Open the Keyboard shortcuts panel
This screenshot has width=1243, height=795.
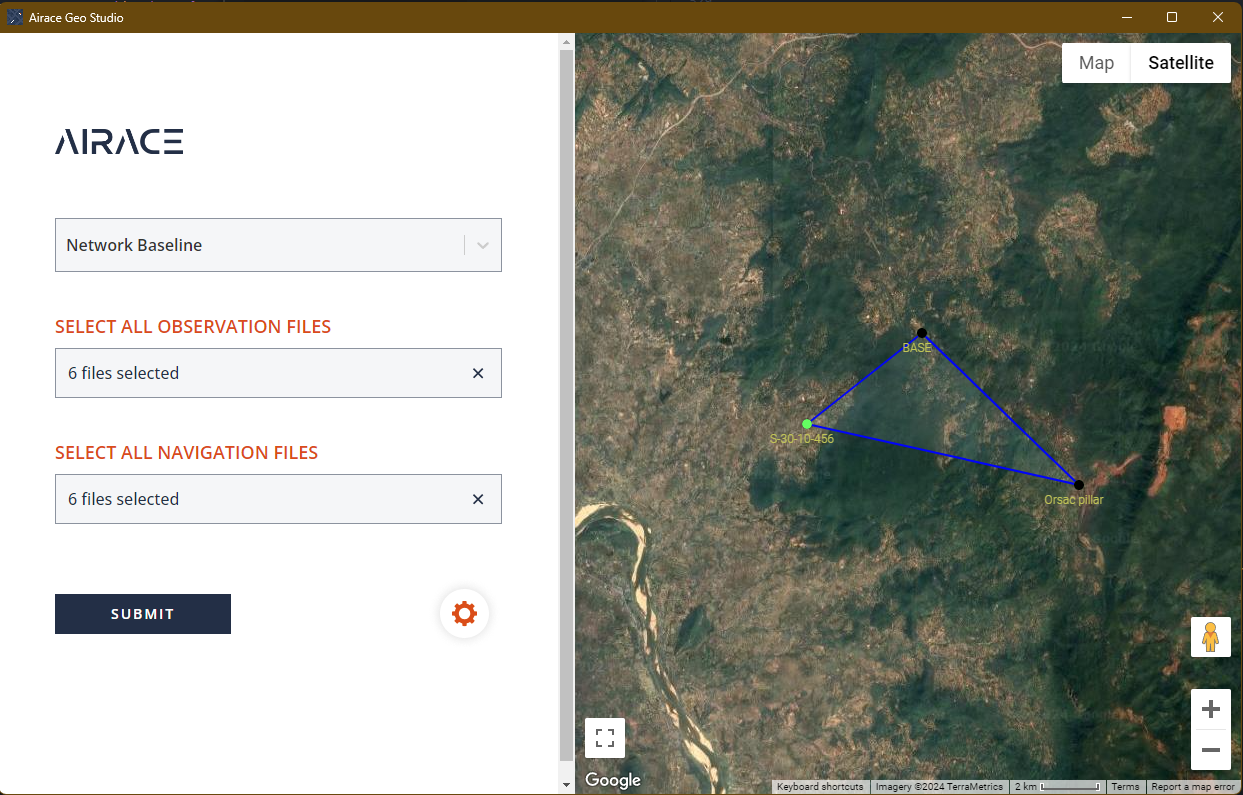tap(820, 787)
